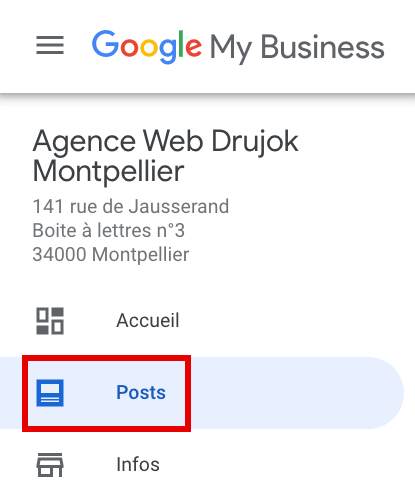415x494 pixels.
Task: Click the "Business" word in header
Action: [x=322, y=47]
